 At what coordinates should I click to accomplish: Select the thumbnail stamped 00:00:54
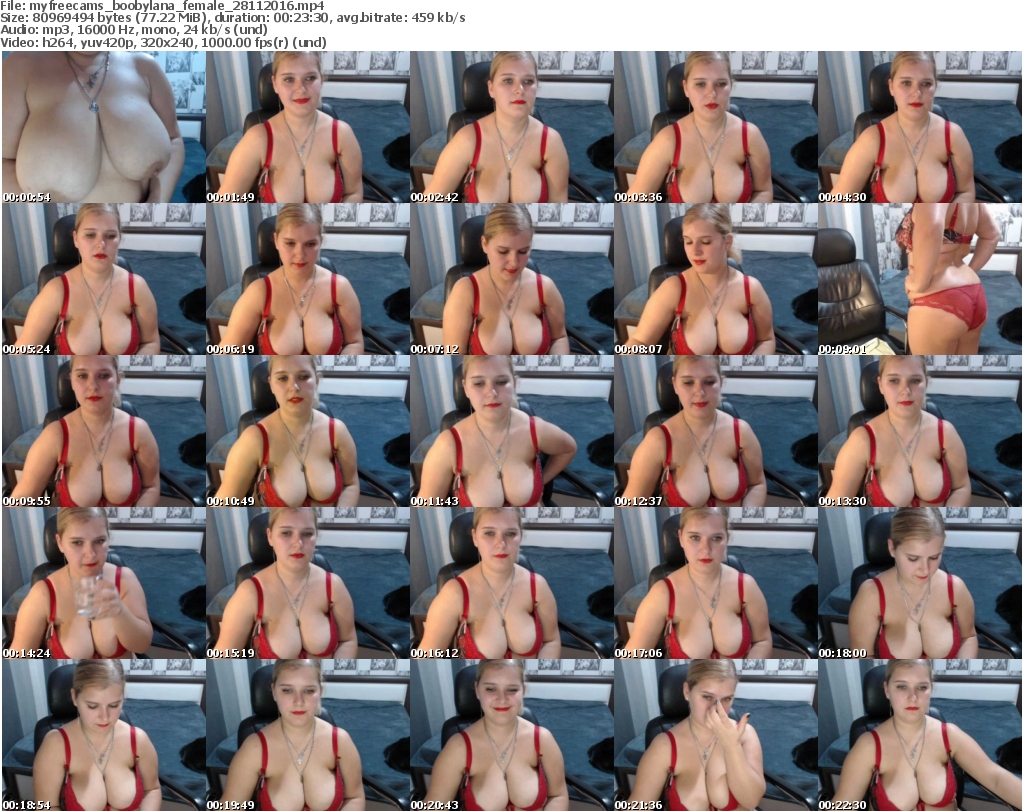pyautogui.click(x=104, y=127)
